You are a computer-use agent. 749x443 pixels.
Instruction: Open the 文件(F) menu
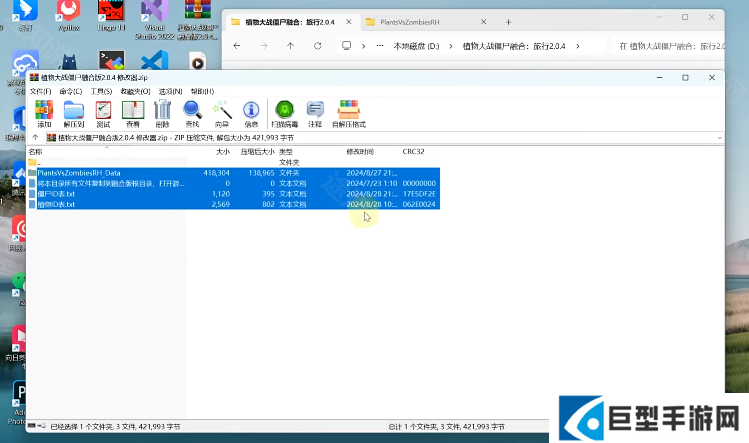(40, 91)
